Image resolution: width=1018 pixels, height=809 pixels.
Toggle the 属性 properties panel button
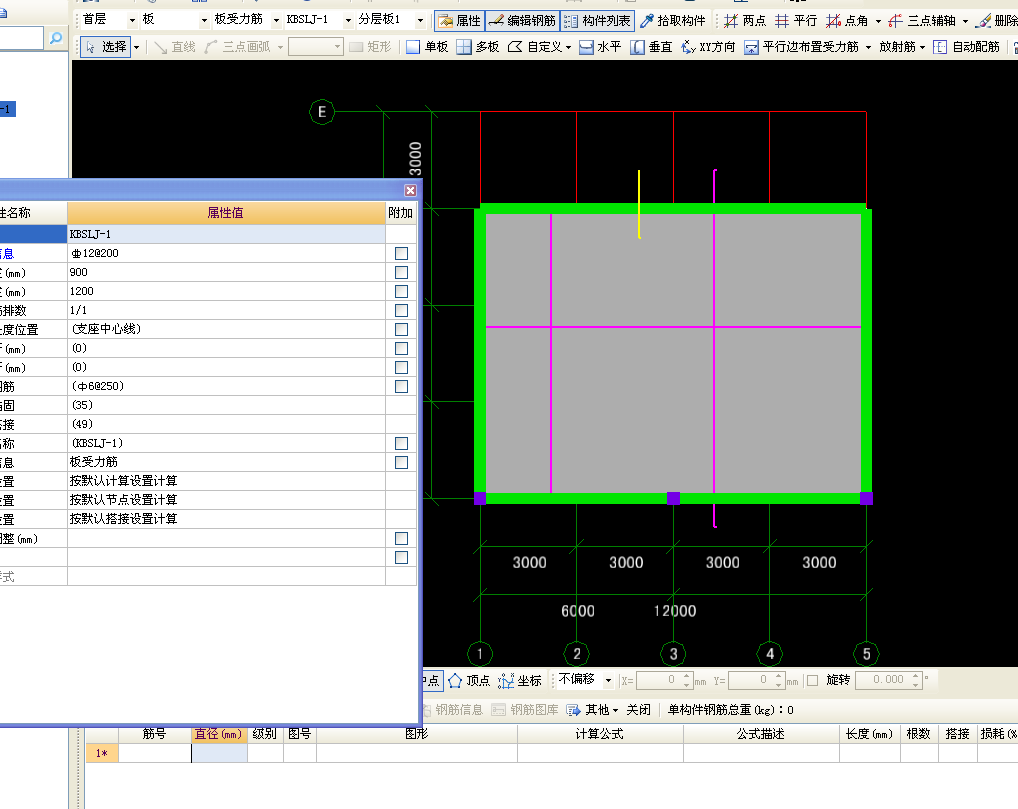tap(460, 21)
